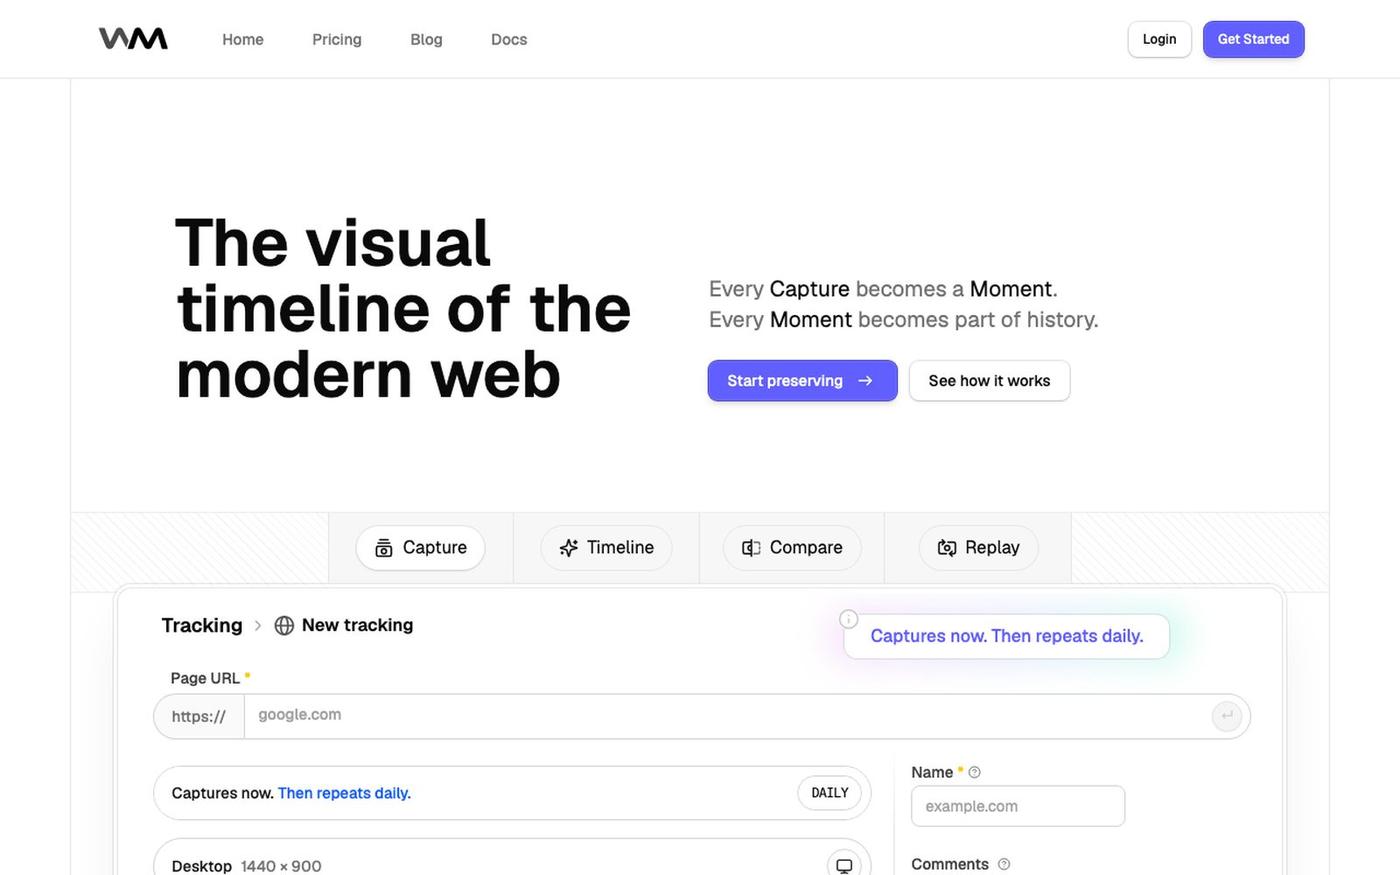Click the New tracking breadcrumb text
This screenshot has width=1400, height=875.
(x=357, y=625)
